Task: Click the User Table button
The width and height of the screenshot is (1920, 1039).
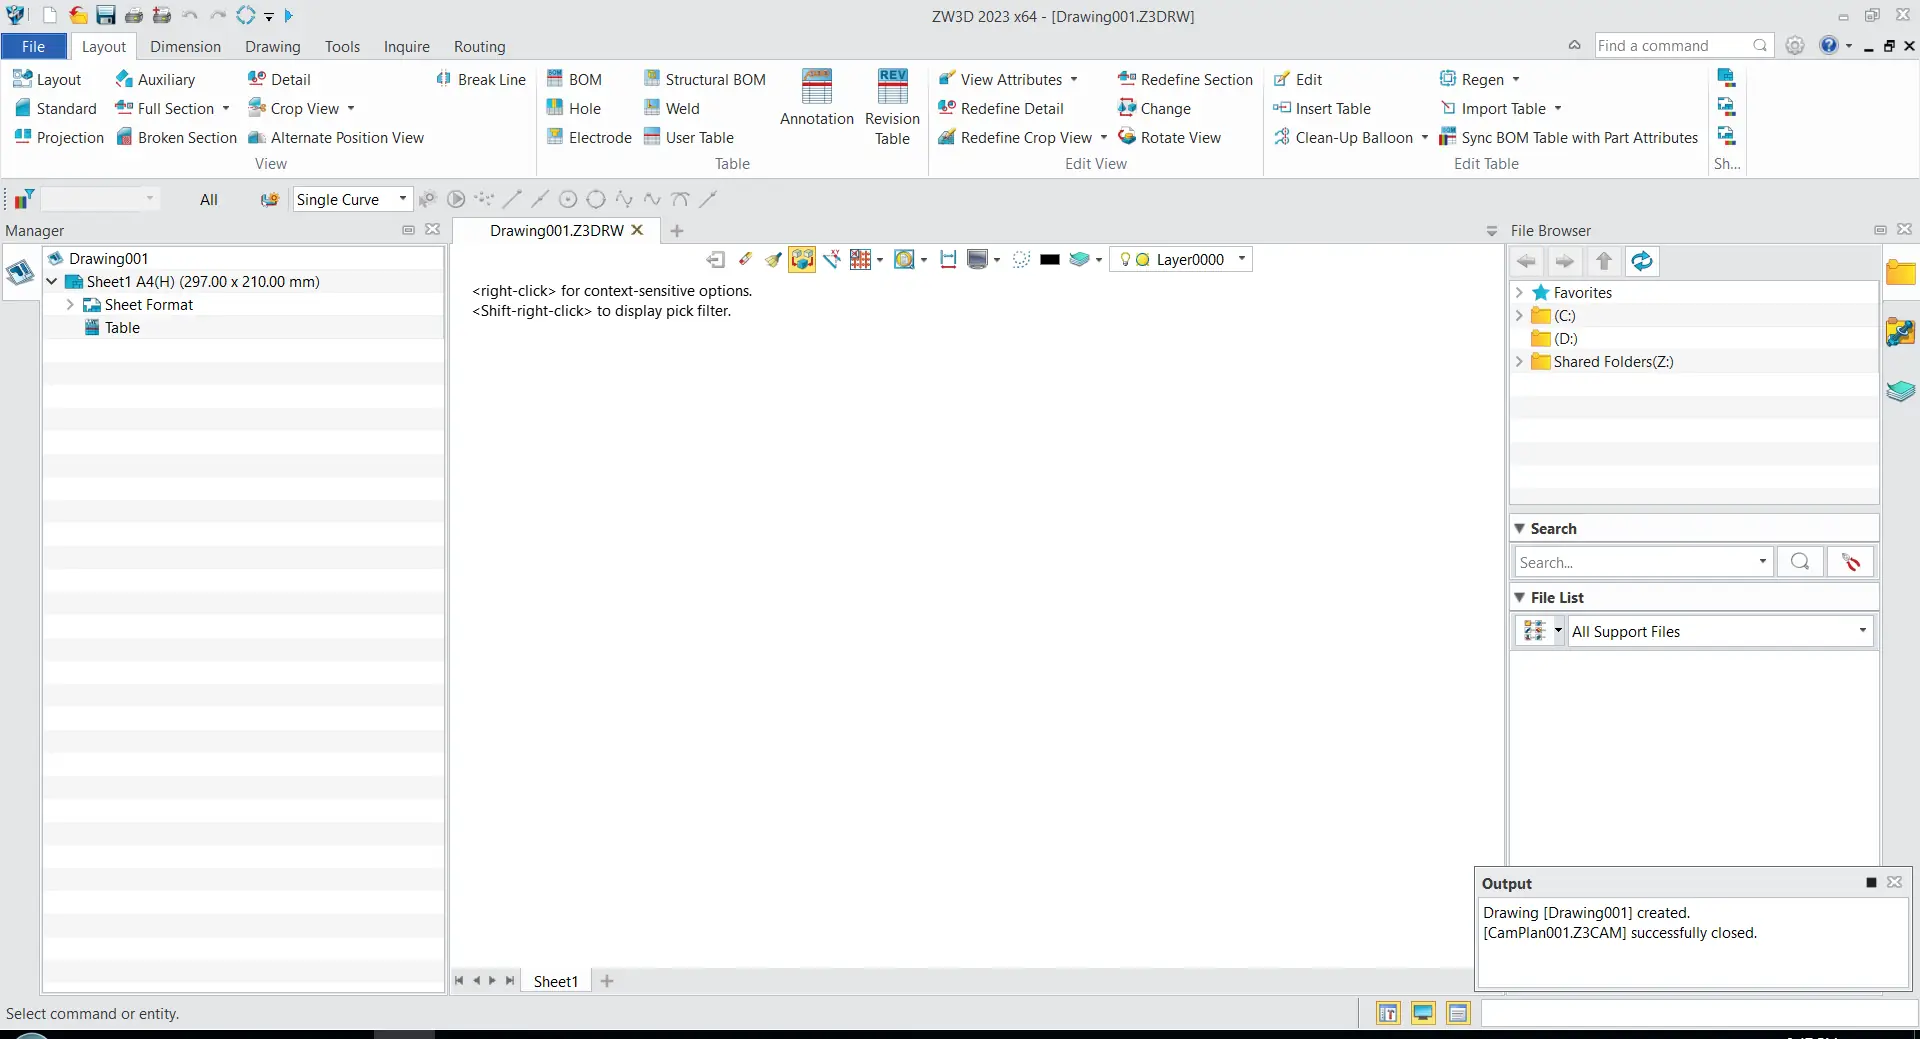Action: pos(688,137)
